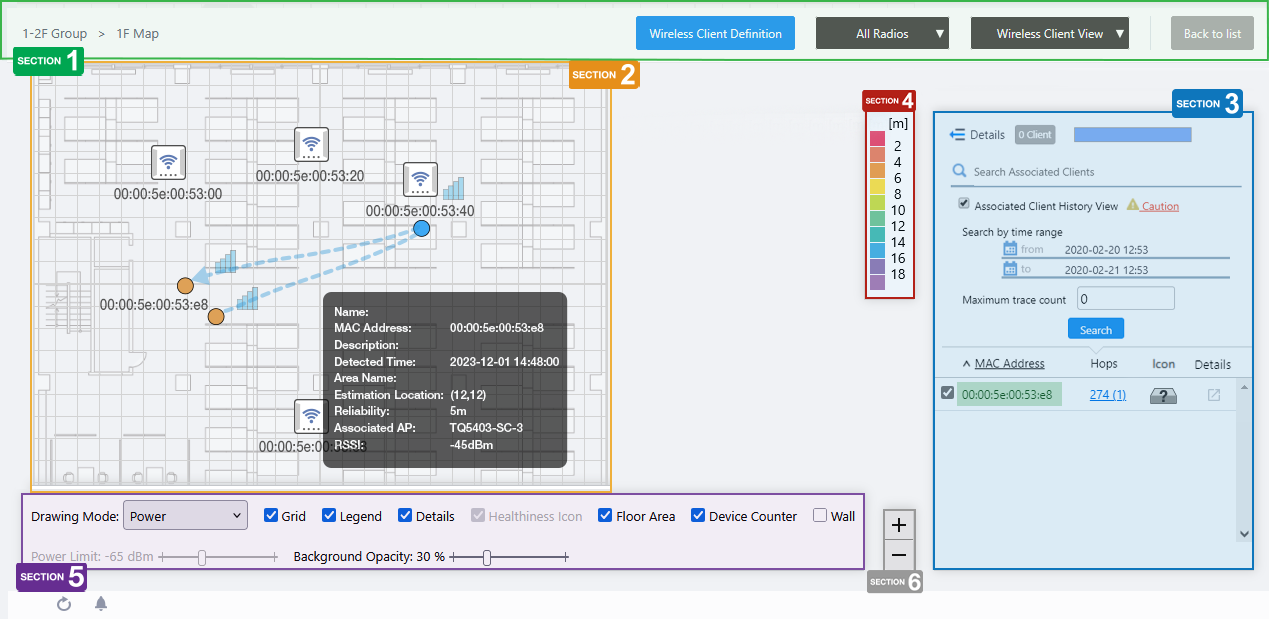Open the Drawing Mode dropdown
The height and width of the screenshot is (619, 1269).
(185, 516)
